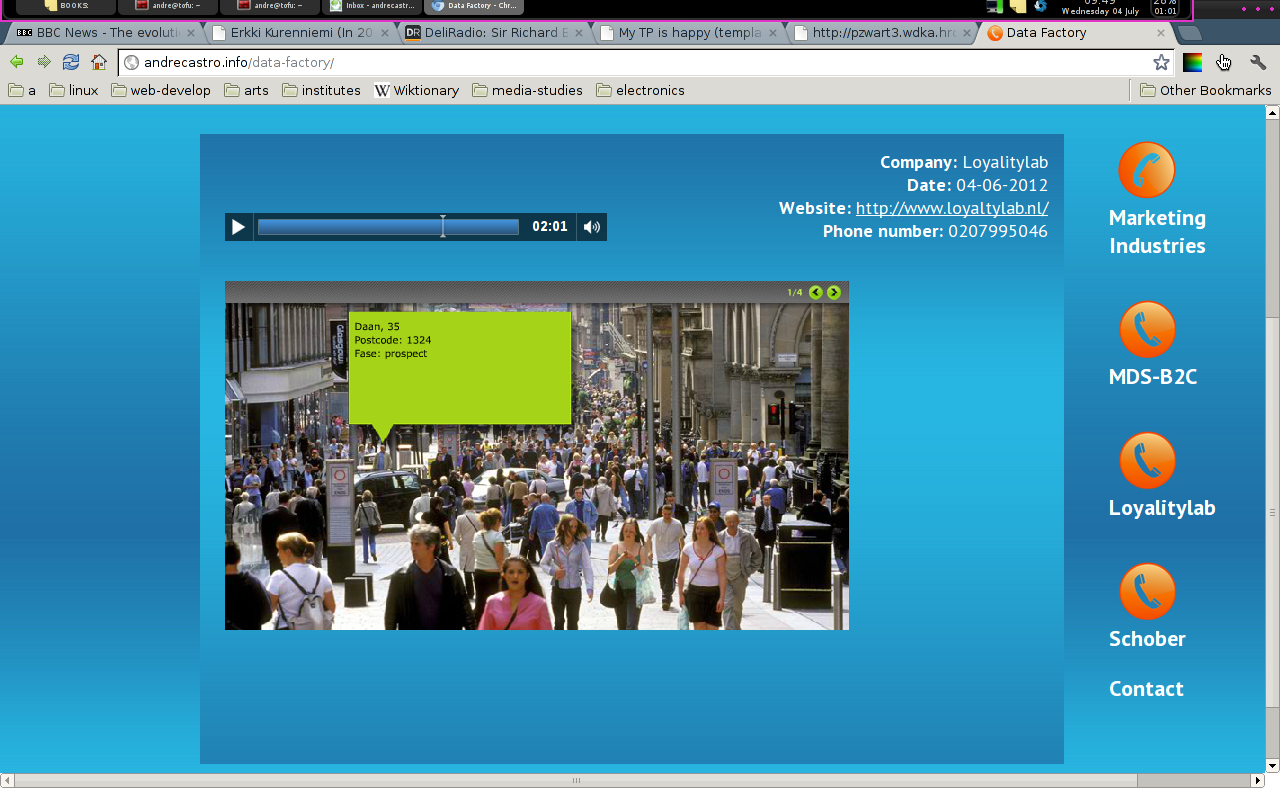Open the linux bookmarks folder

(74, 90)
